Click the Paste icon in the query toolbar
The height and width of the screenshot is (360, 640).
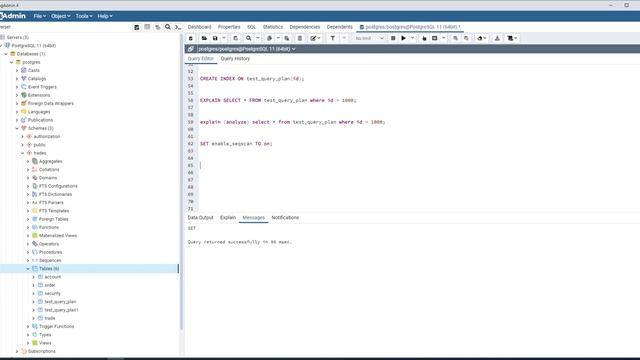287,38
